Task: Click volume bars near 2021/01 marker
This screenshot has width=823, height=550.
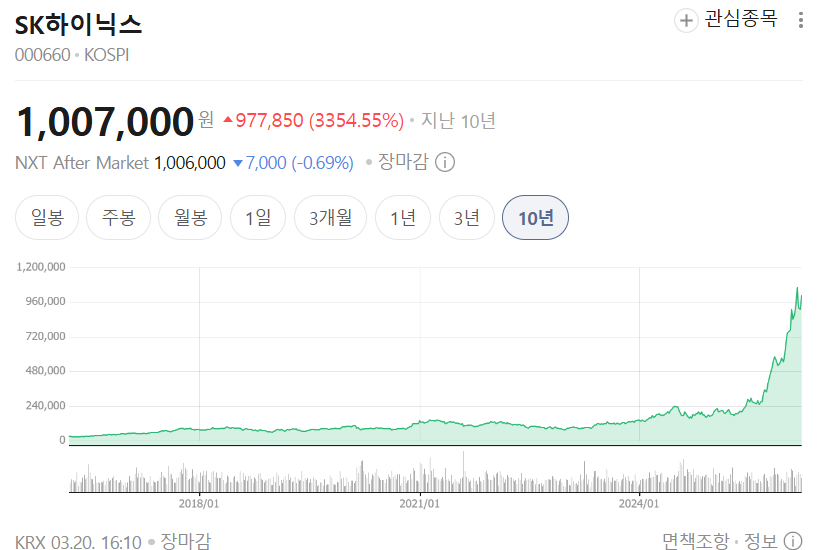Action: 420,480
